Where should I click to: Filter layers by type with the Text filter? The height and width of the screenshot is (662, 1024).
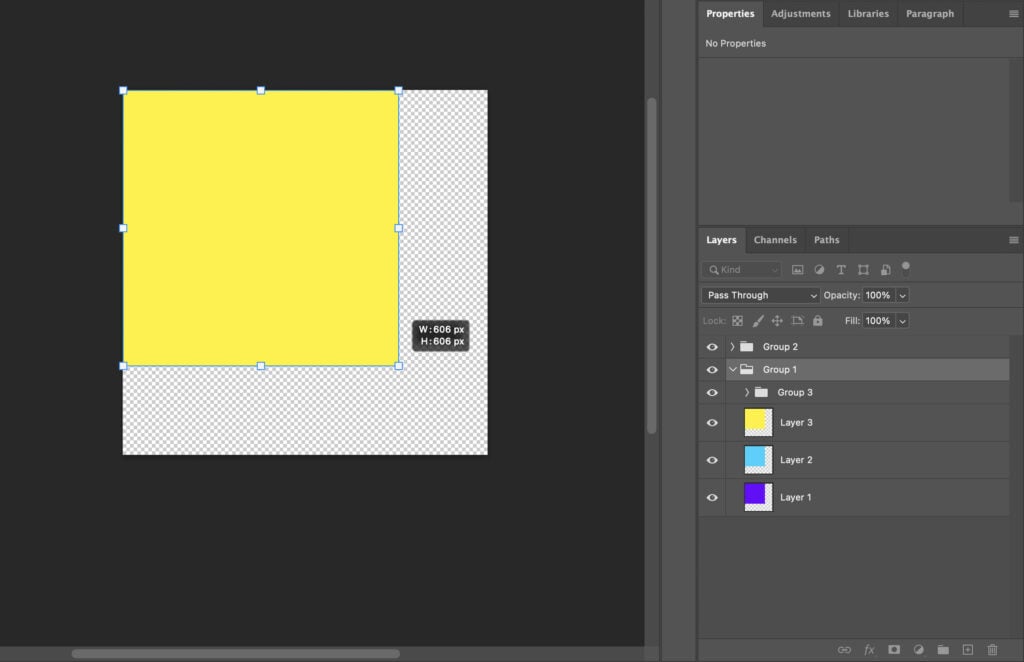click(x=841, y=269)
